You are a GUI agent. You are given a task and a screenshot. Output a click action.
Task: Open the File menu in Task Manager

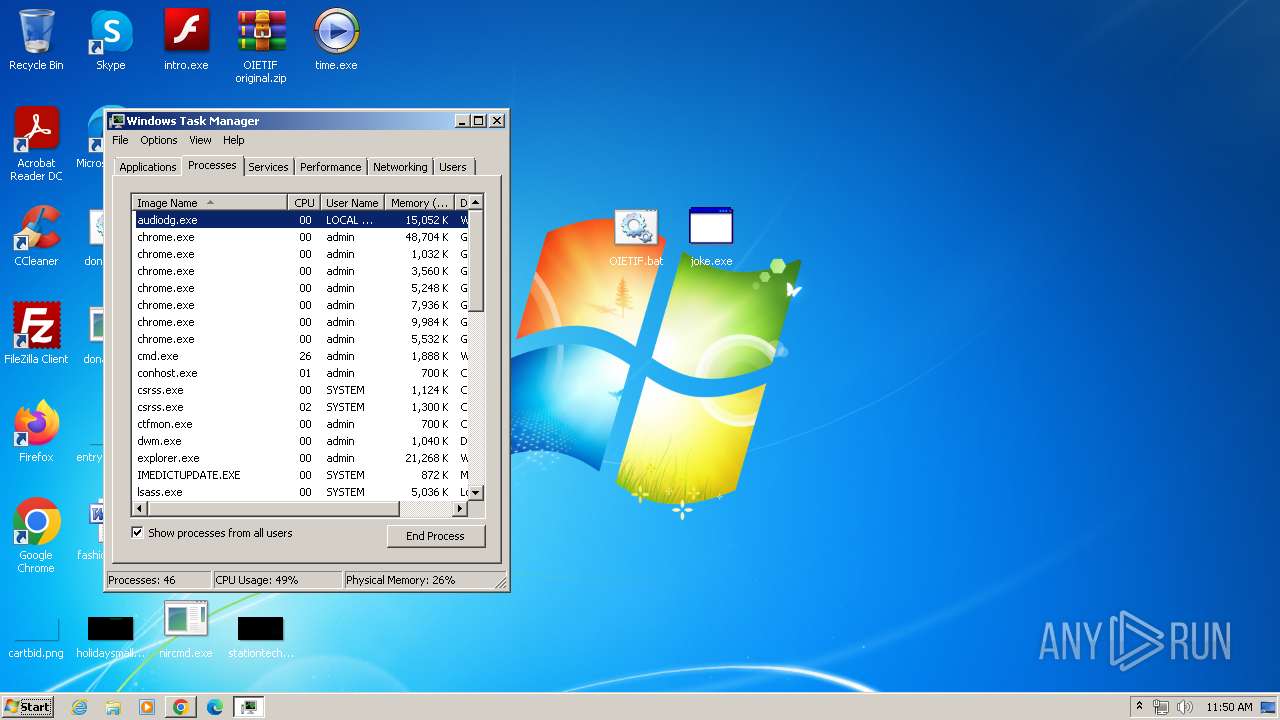(120, 140)
